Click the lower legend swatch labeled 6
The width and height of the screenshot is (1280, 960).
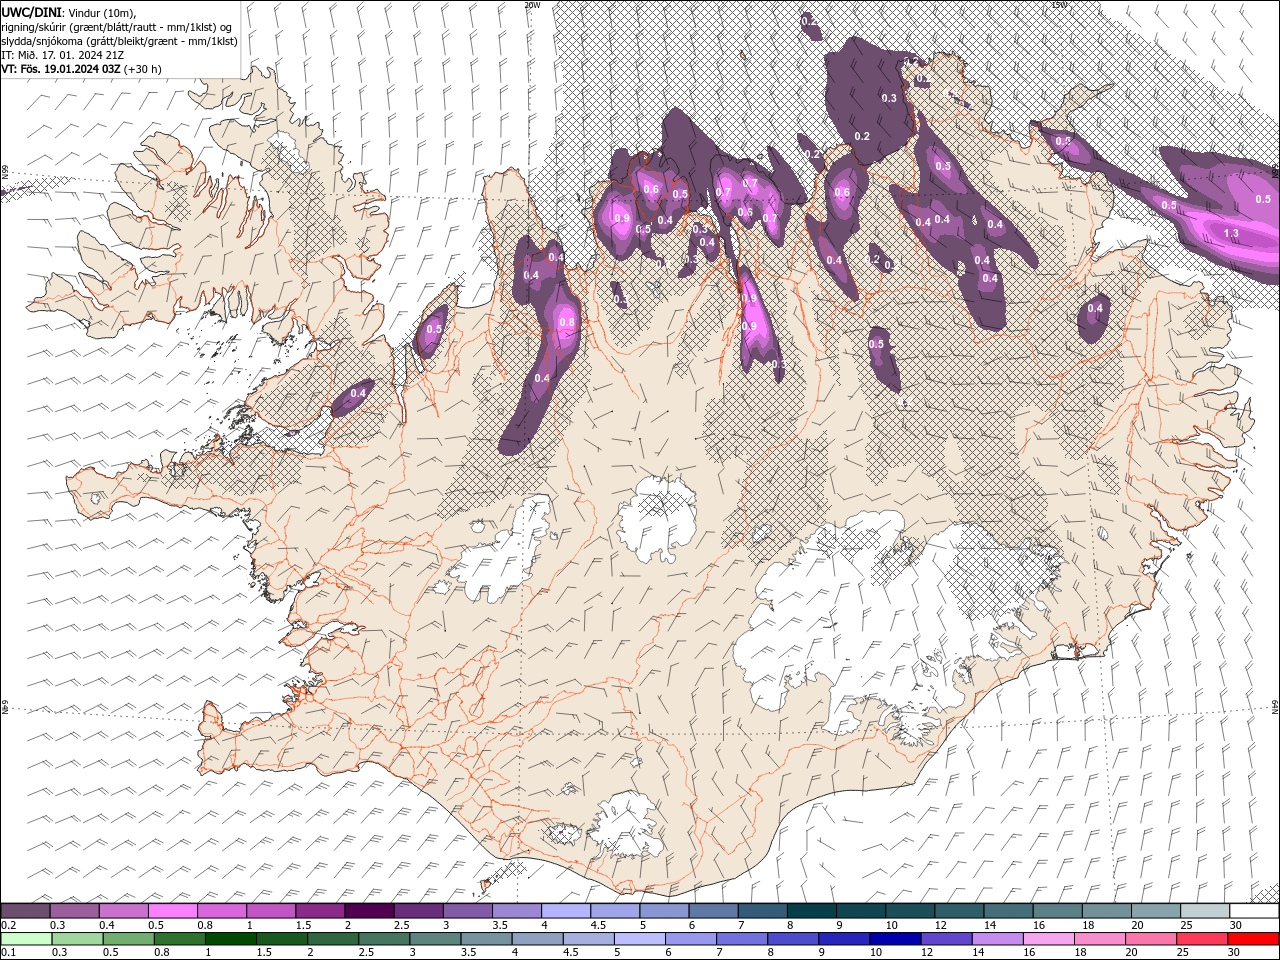690,939
